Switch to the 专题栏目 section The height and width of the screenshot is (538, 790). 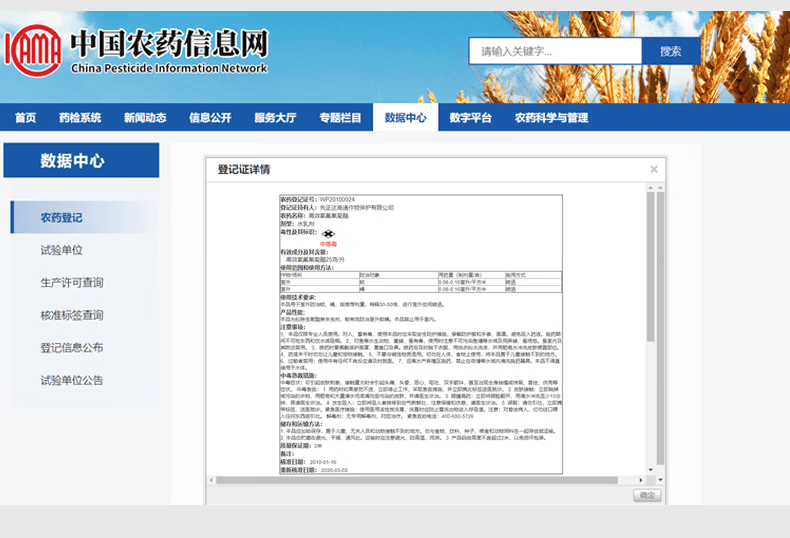pos(340,118)
